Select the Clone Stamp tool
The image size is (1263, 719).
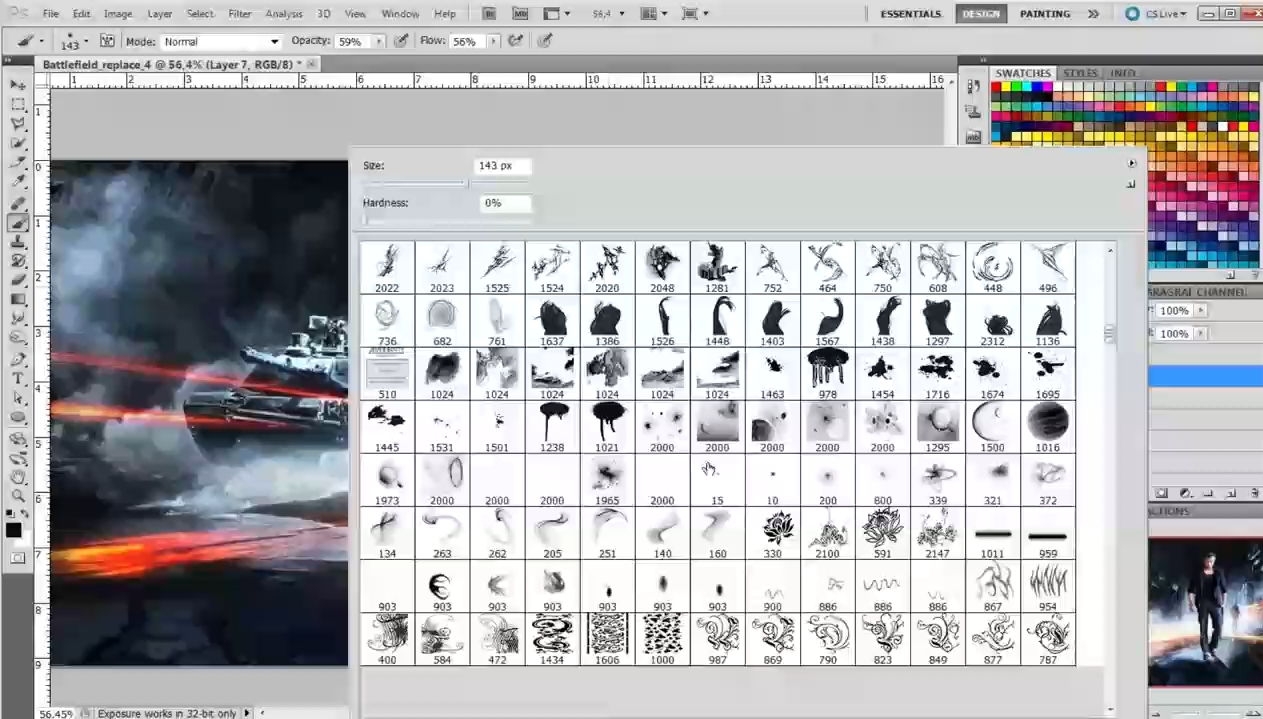click(18, 242)
